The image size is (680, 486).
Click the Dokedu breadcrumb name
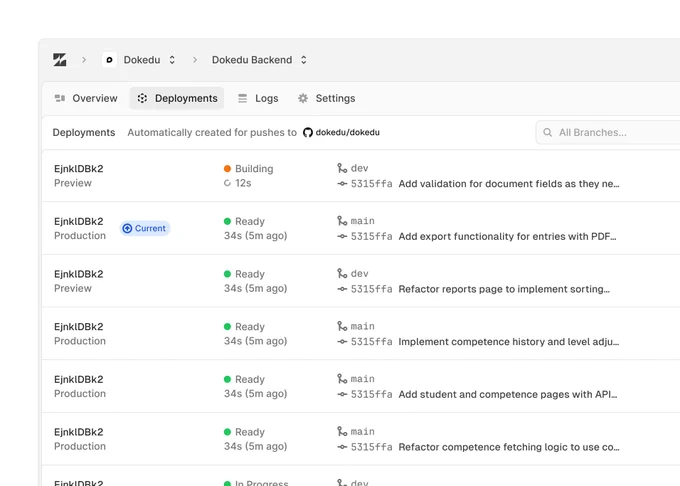142,60
